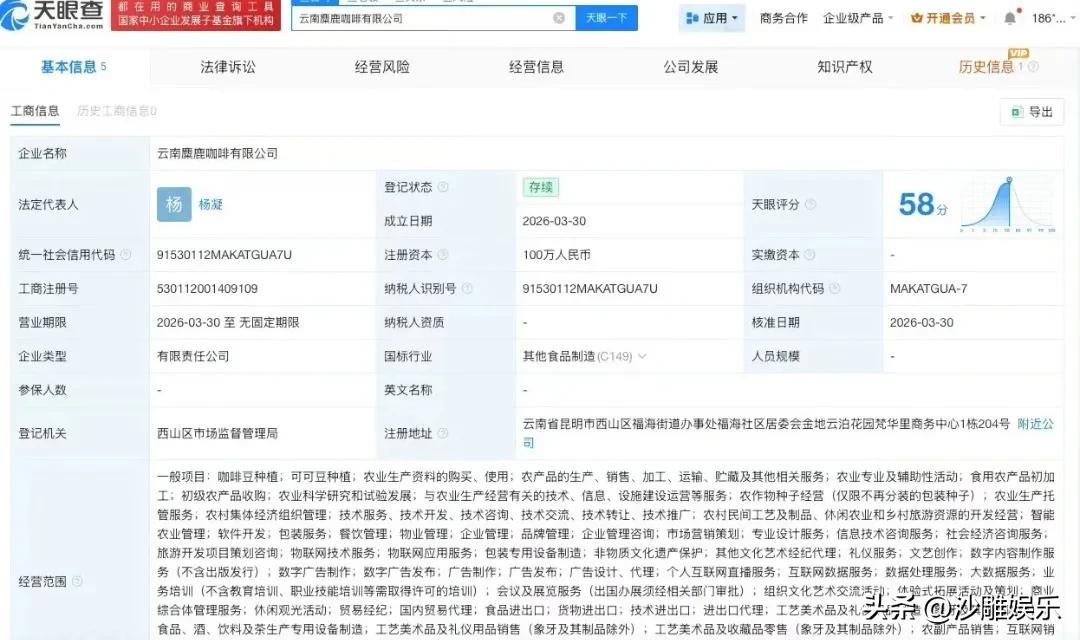Click the 杨 avatar thumbnail

[174, 205]
